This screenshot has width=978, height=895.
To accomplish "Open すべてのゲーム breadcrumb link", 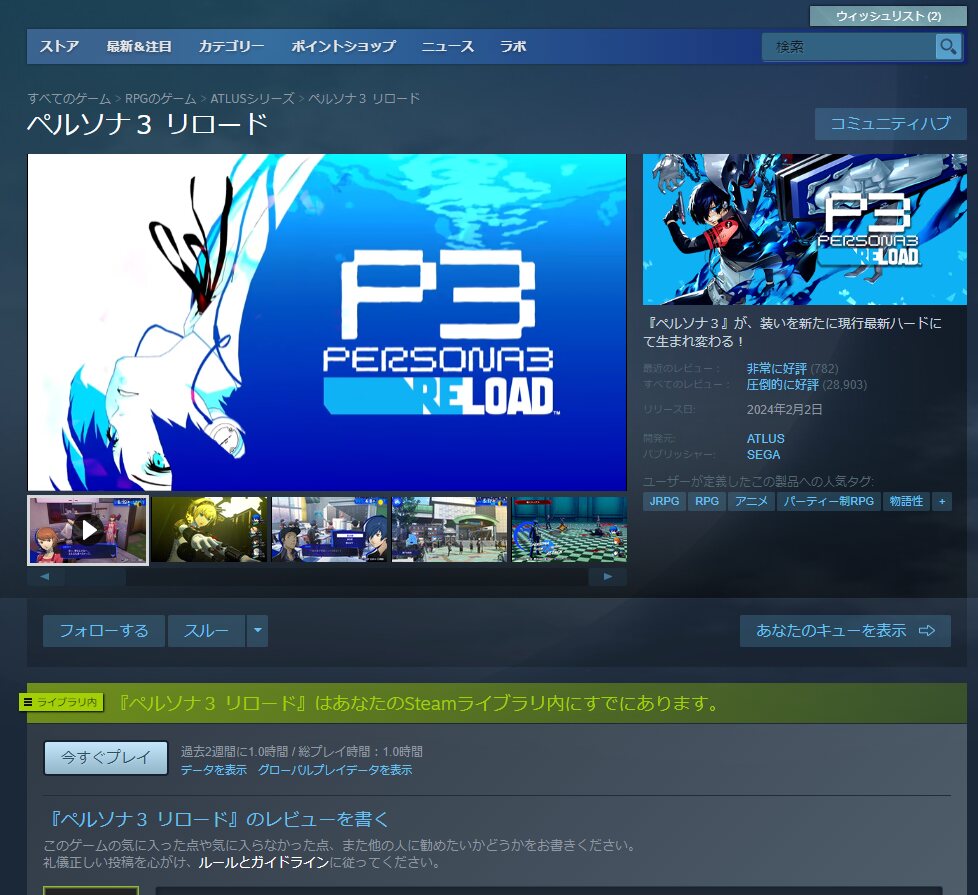I will 69,99.
